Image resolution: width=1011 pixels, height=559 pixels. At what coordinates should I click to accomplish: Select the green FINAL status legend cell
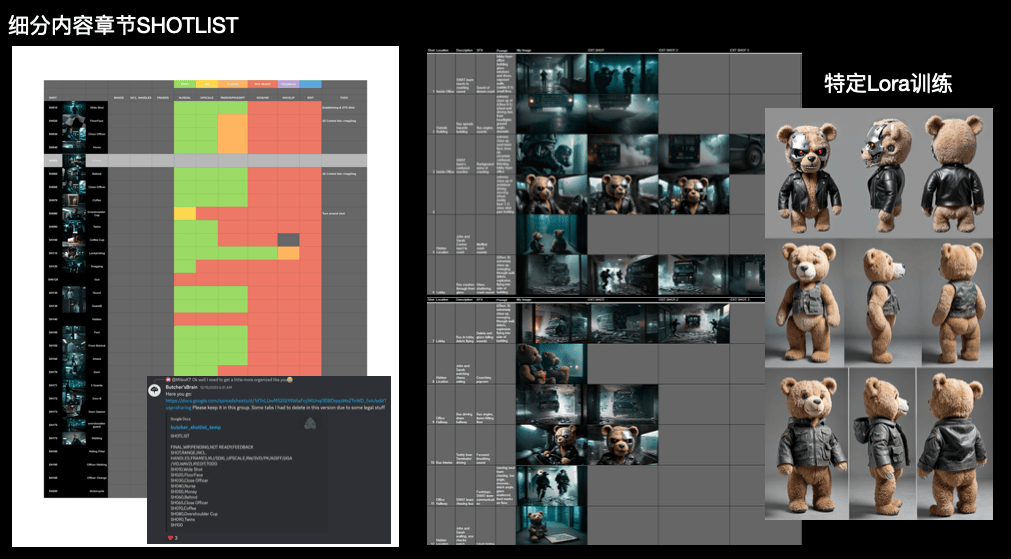(x=185, y=85)
